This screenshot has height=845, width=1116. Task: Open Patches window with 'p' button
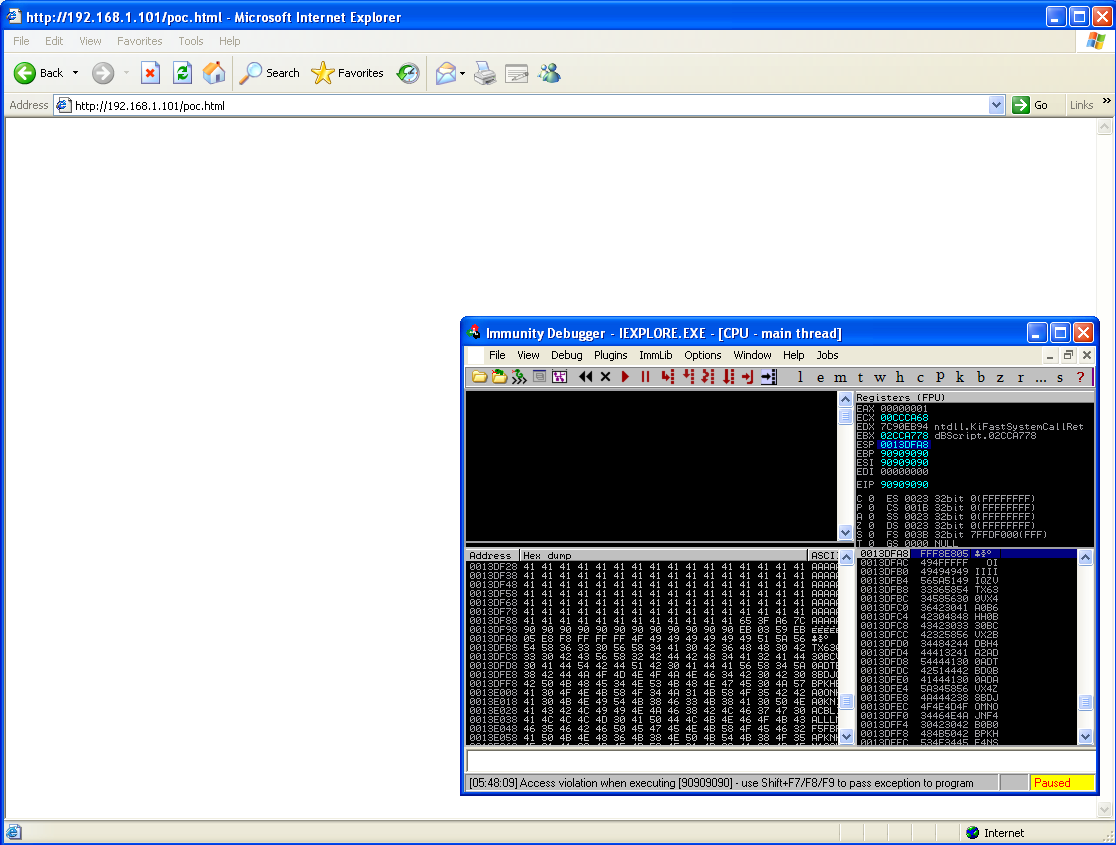pyautogui.click(x=939, y=377)
